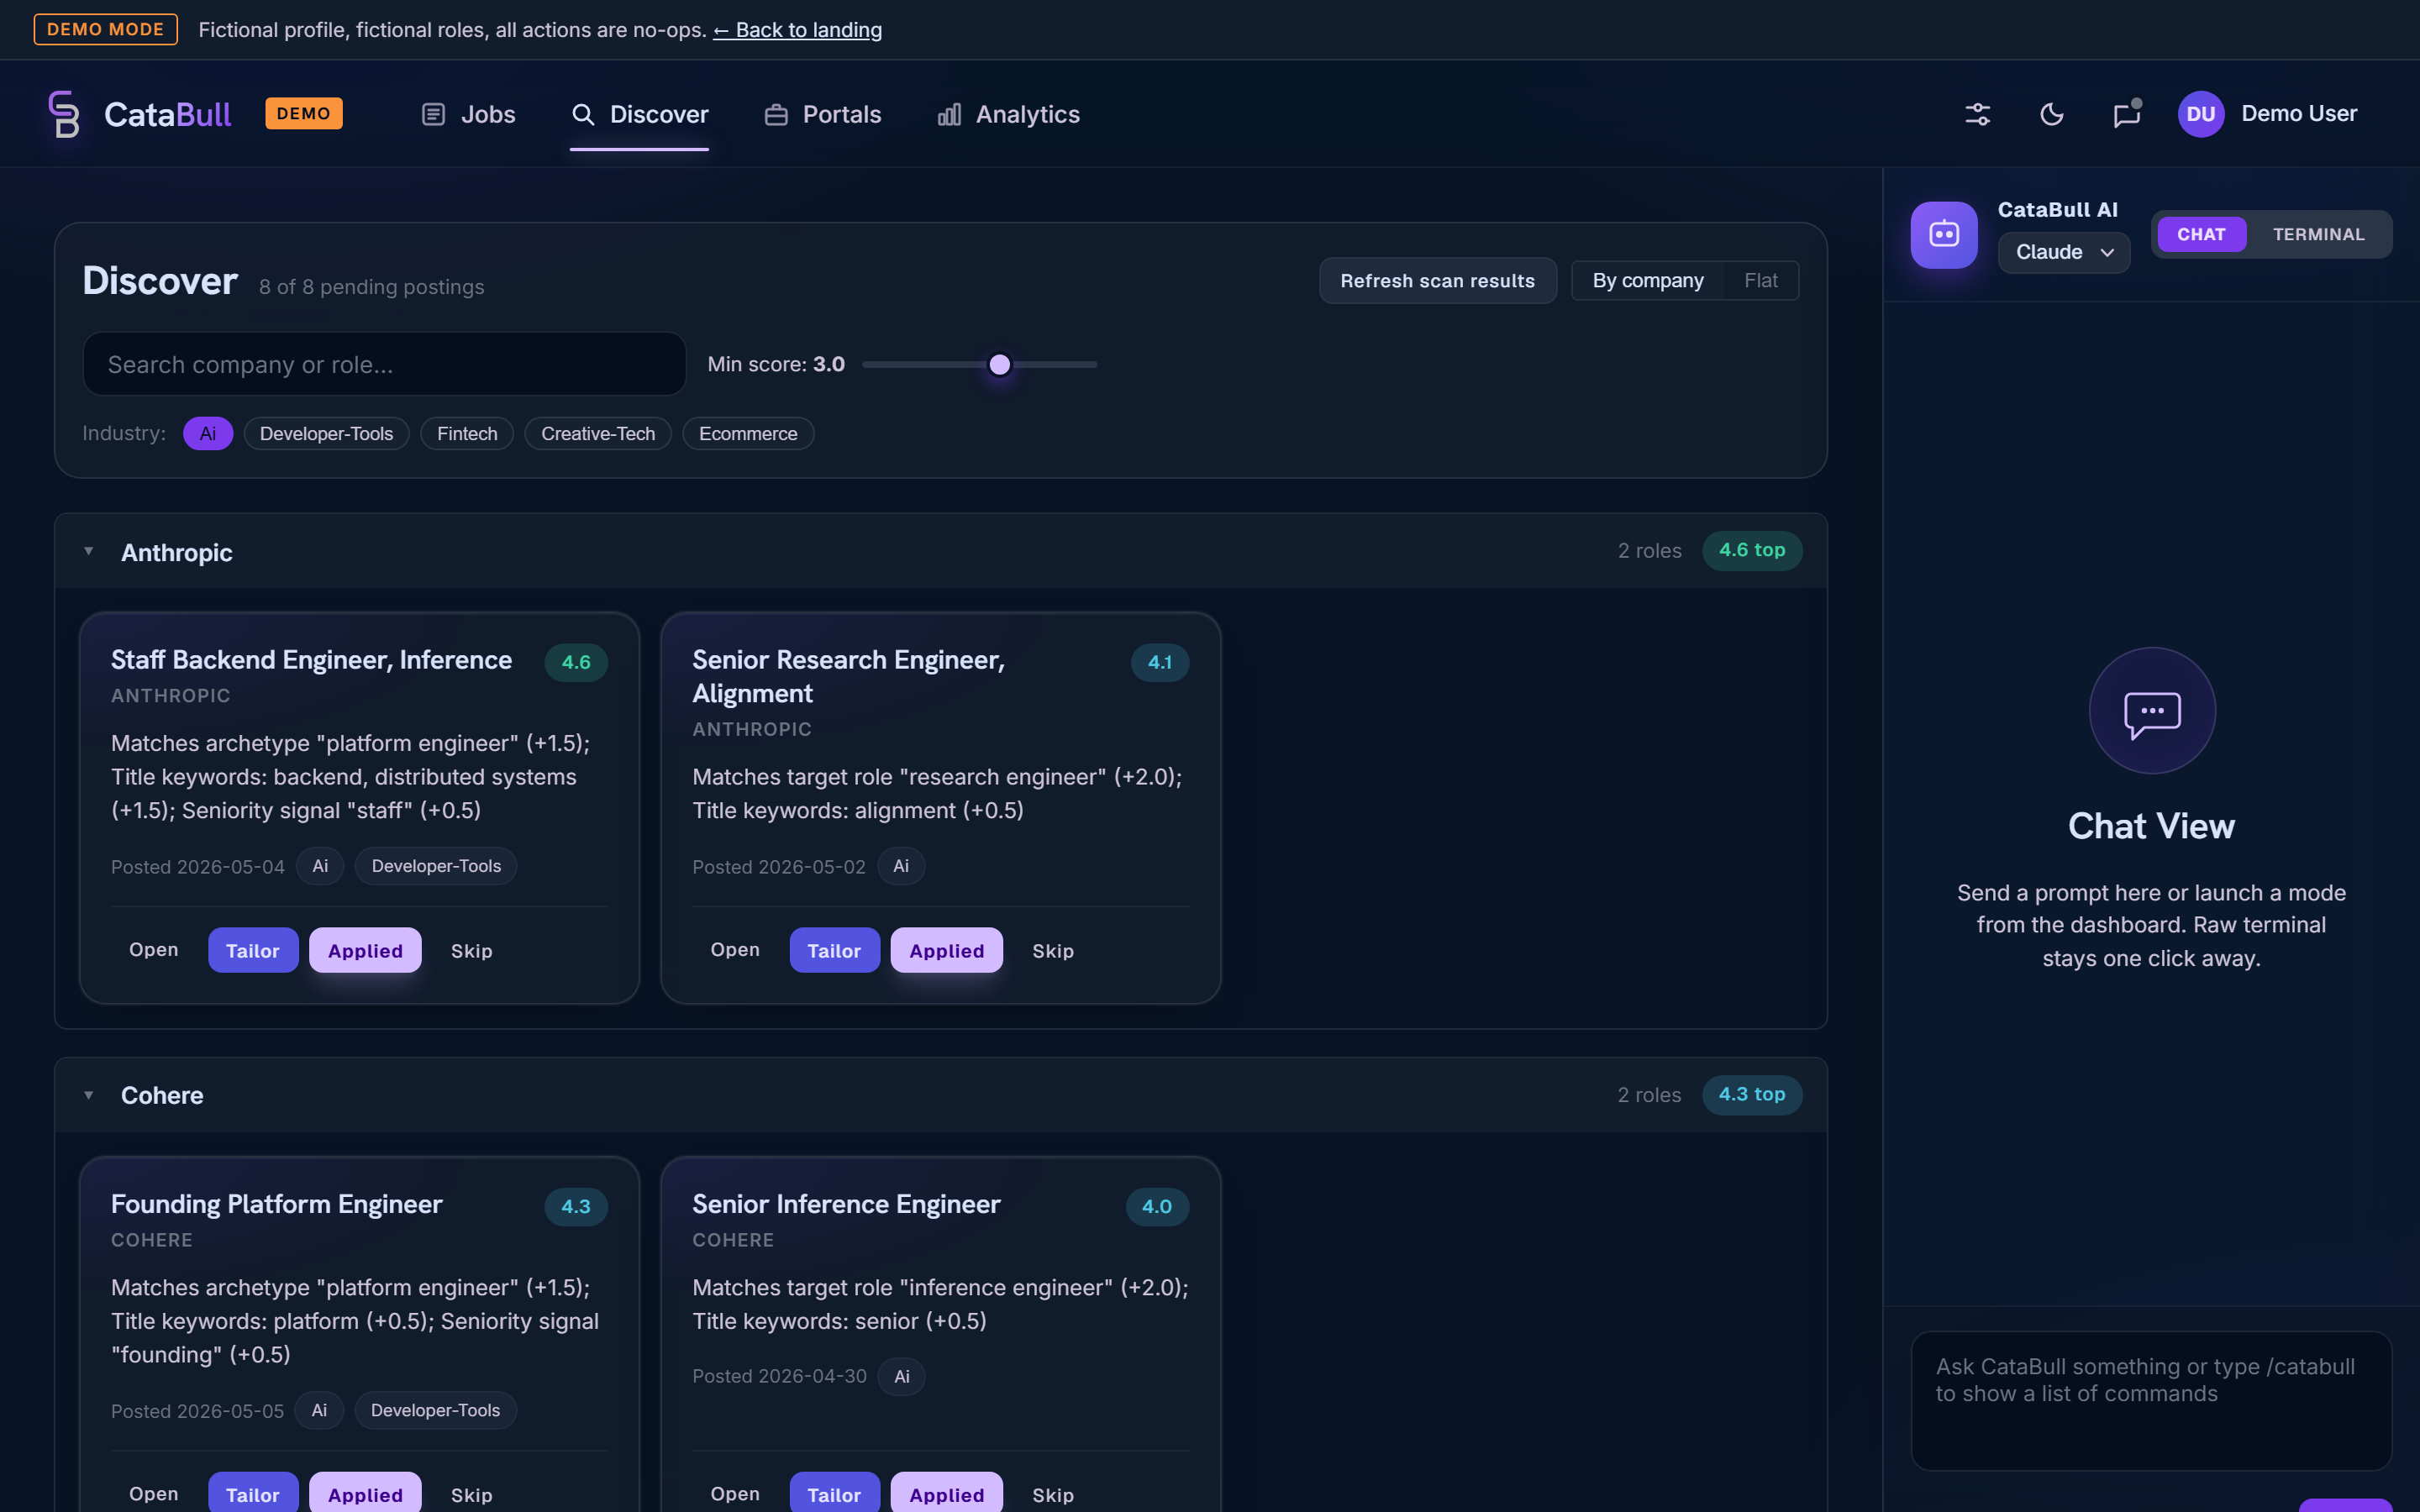Click the Portals briefcase icon
2420x1512 pixels.
pyautogui.click(x=776, y=114)
